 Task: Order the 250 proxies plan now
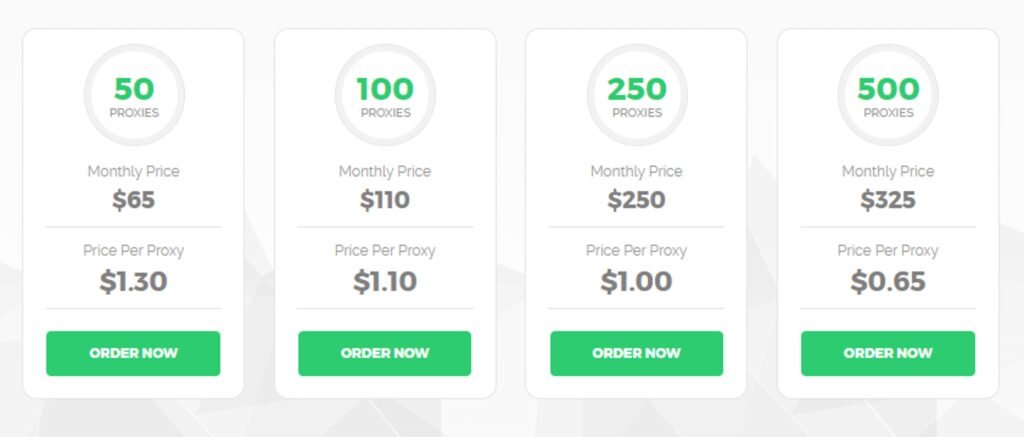tap(637, 353)
